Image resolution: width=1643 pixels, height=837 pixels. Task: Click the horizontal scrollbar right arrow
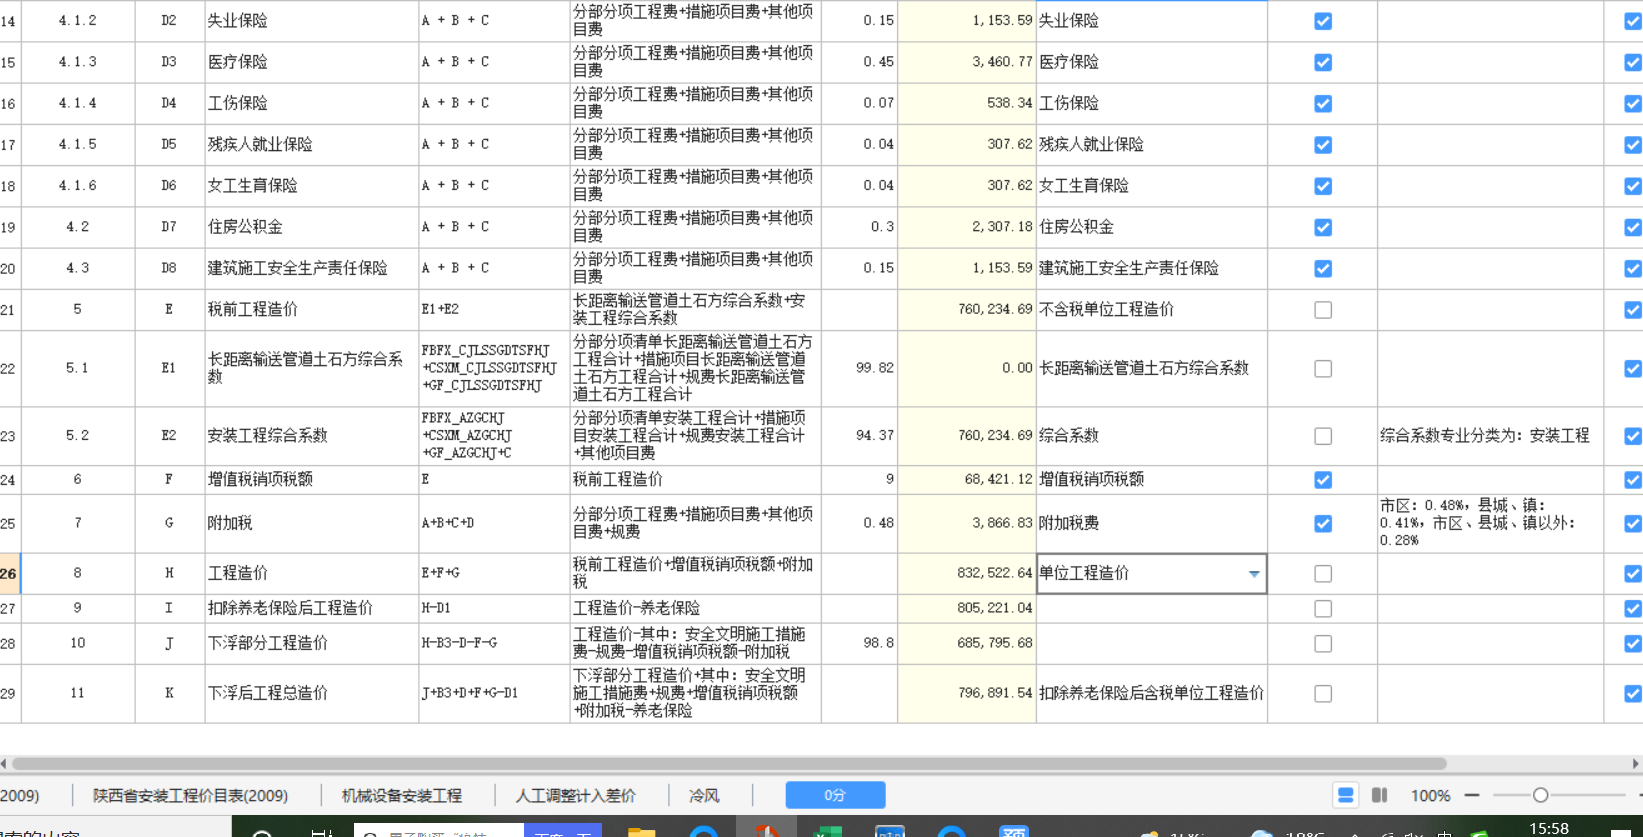click(x=1636, y=764)
